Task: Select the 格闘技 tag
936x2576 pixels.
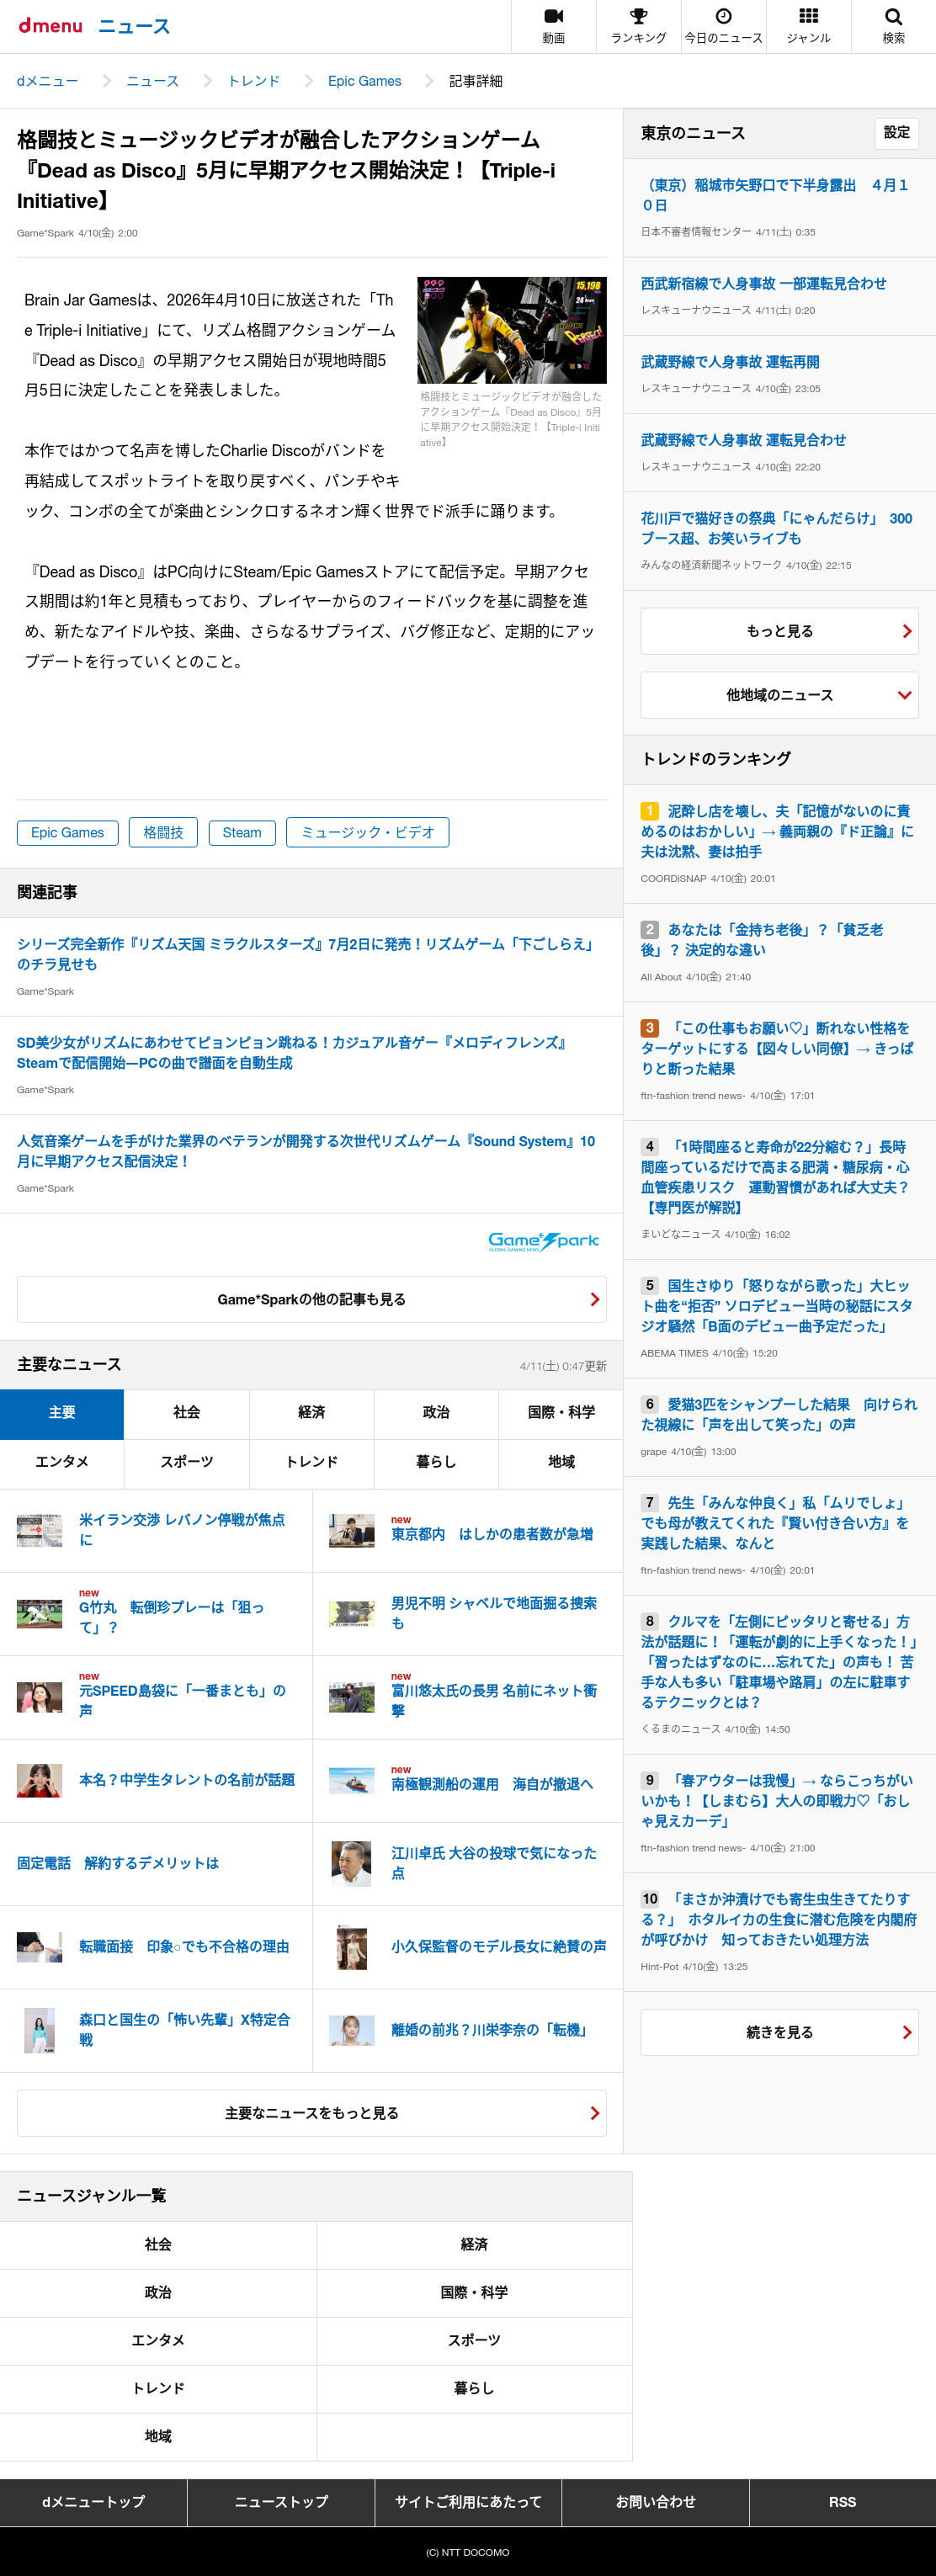Action: coord(163,832)
